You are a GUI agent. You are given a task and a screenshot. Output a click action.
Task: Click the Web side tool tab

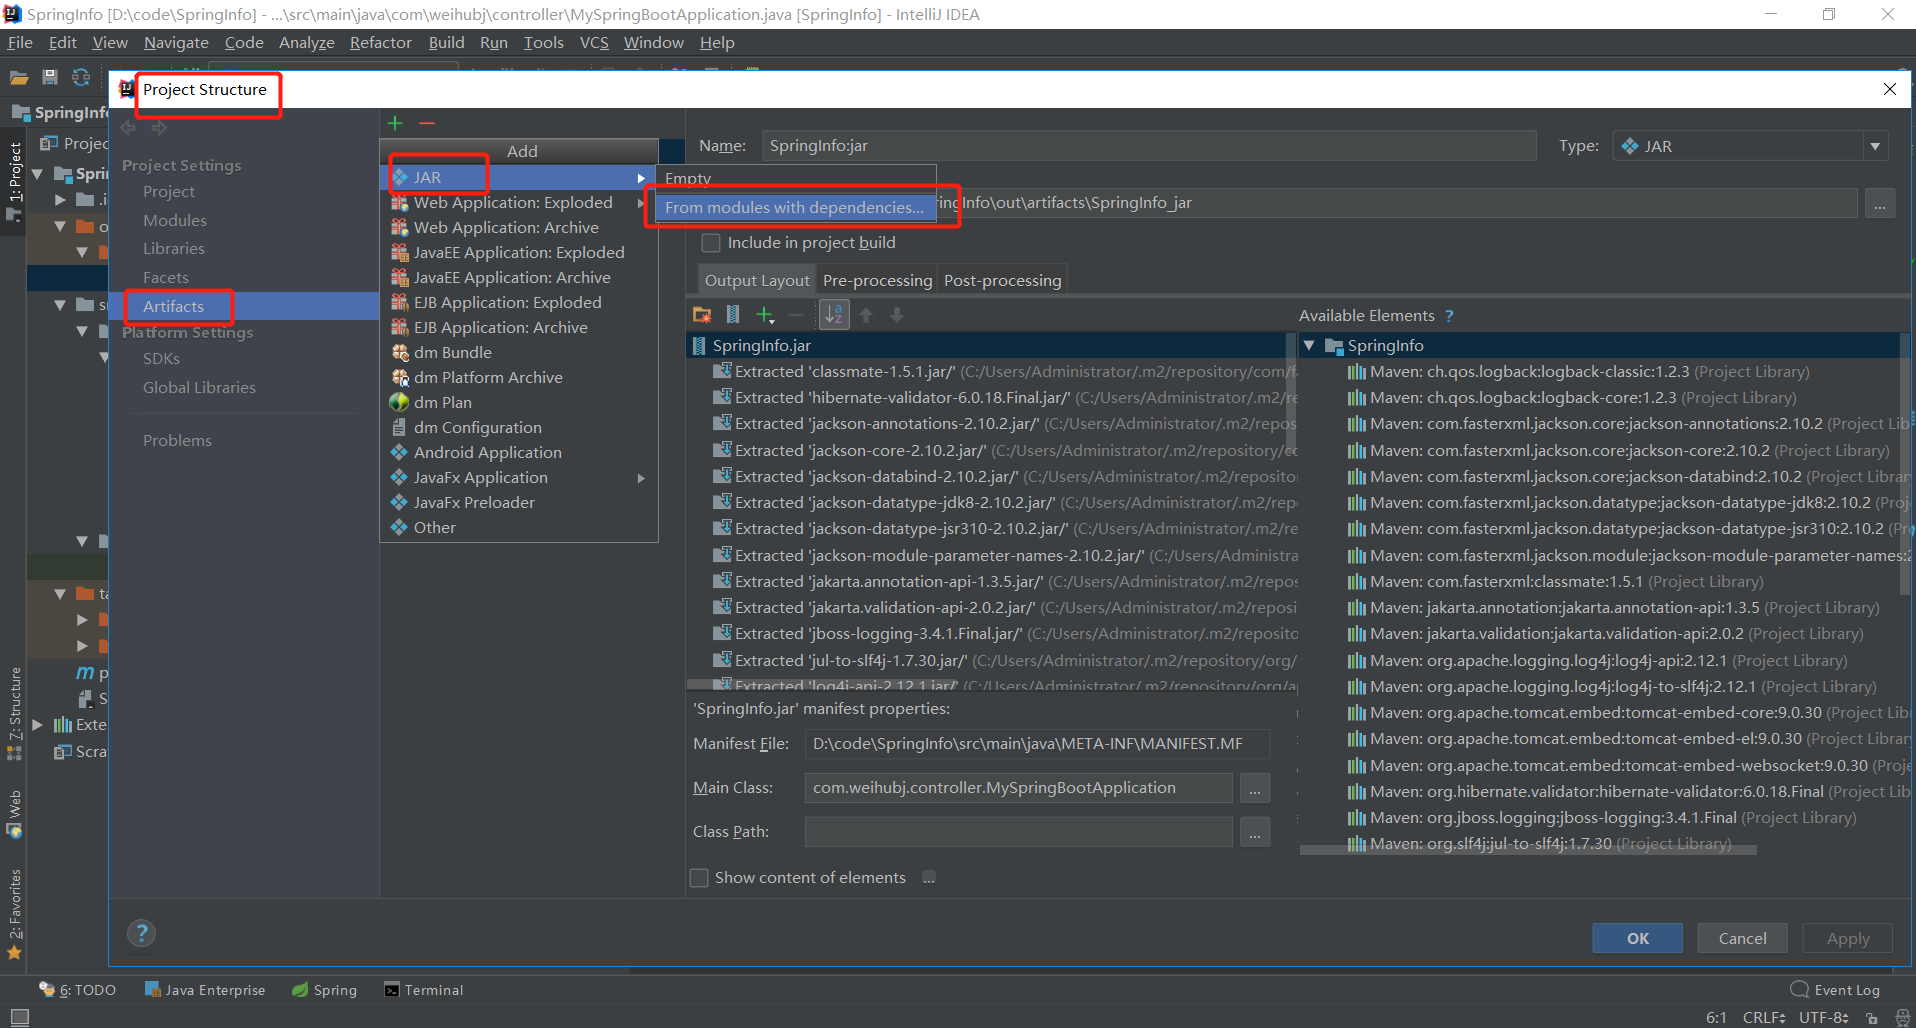[15, 814]
